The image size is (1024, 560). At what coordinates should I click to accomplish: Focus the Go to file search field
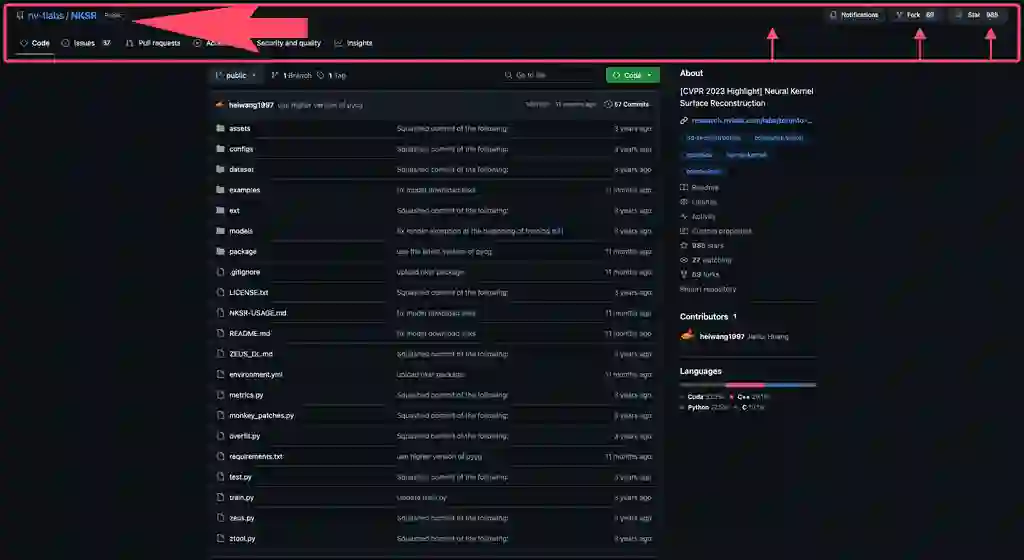coord(551,76)
